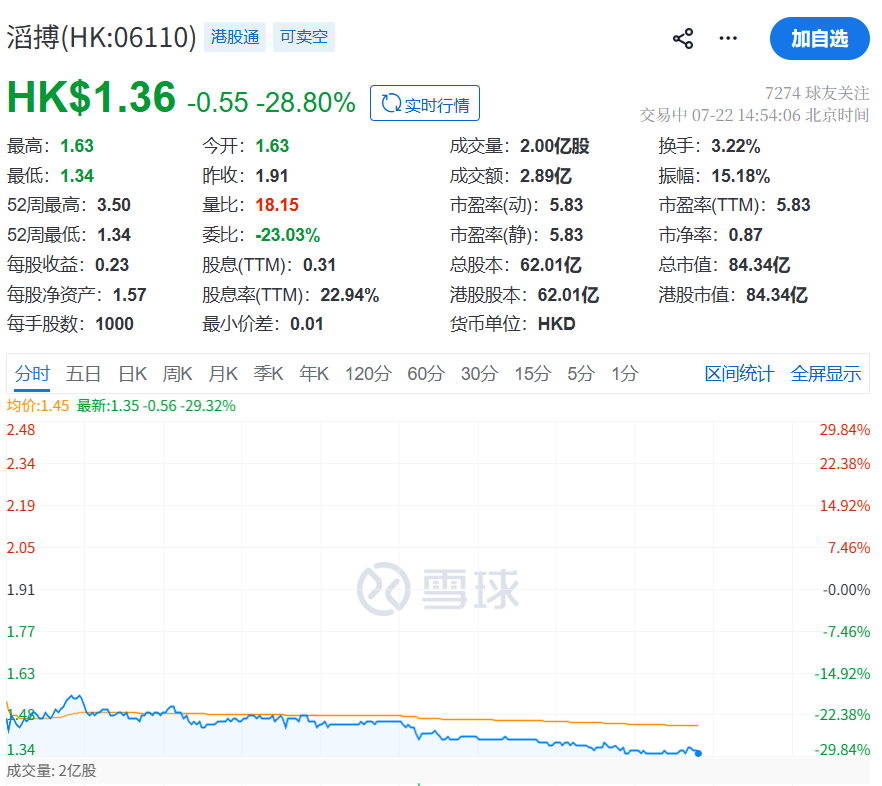Click the 实时行情 refresh button
Viewport: 882px width, 786px height.
coord(425,104)
